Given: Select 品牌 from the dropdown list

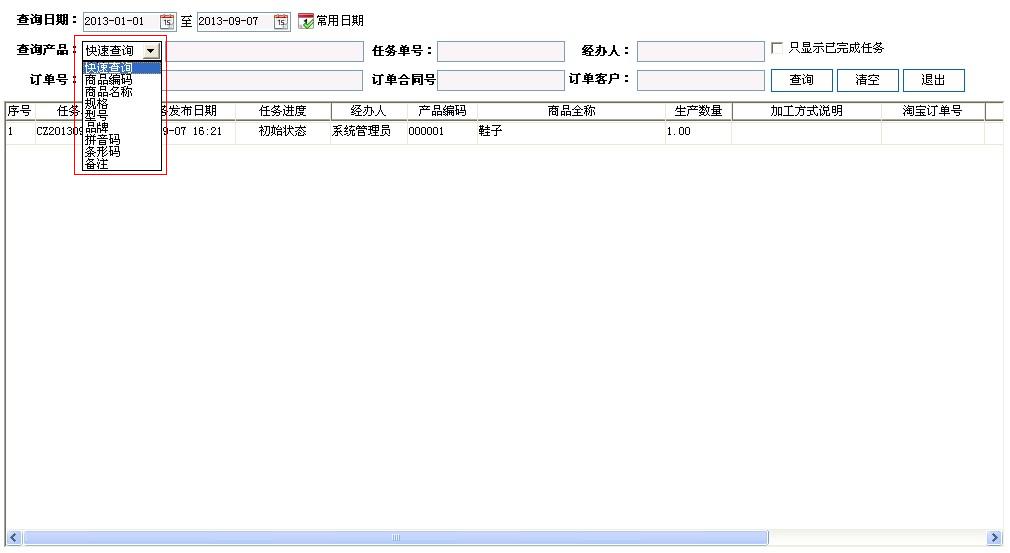Looking at the screenshot, I should click(122, 127).
